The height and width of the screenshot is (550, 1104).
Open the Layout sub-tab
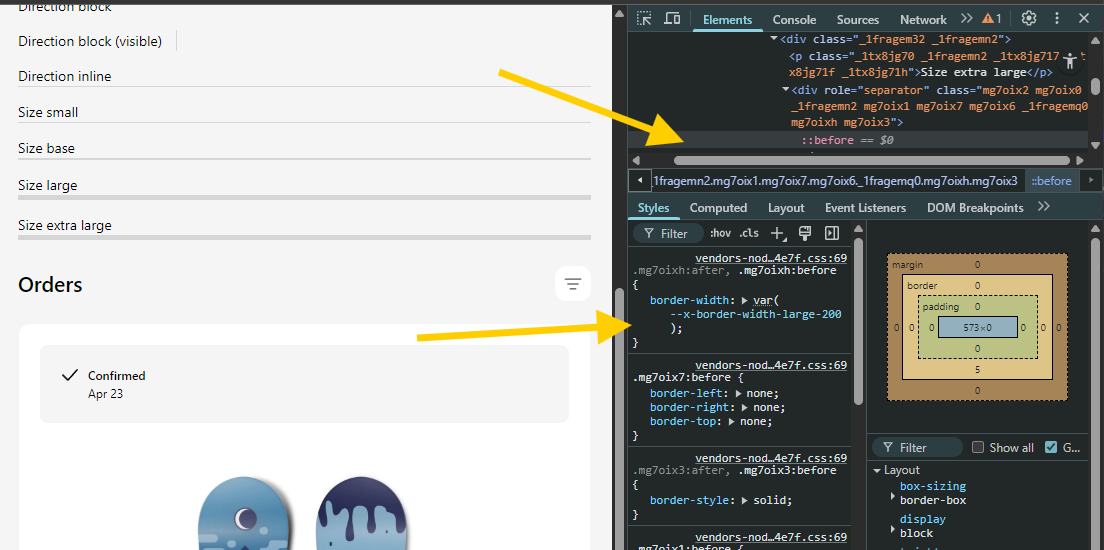tap(786, 208)
